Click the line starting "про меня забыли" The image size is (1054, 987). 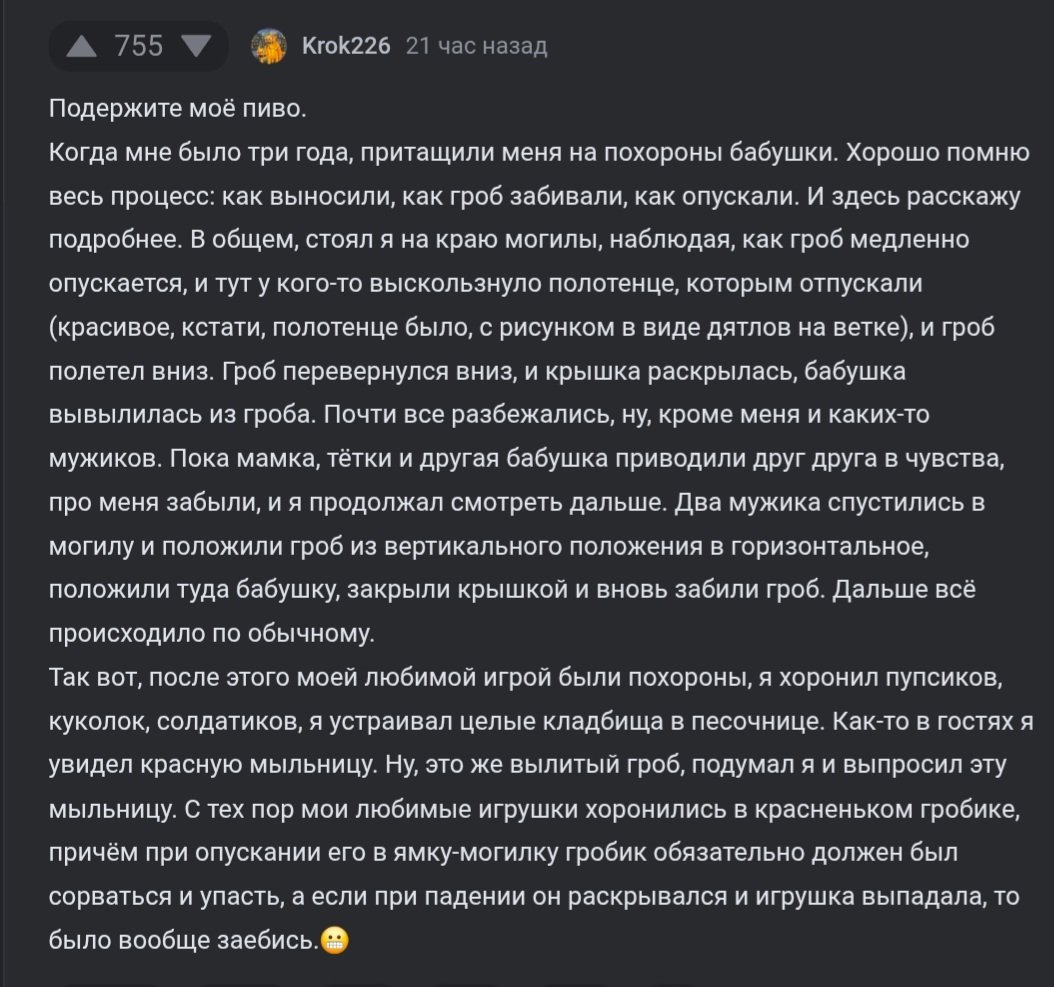[517, 502]
